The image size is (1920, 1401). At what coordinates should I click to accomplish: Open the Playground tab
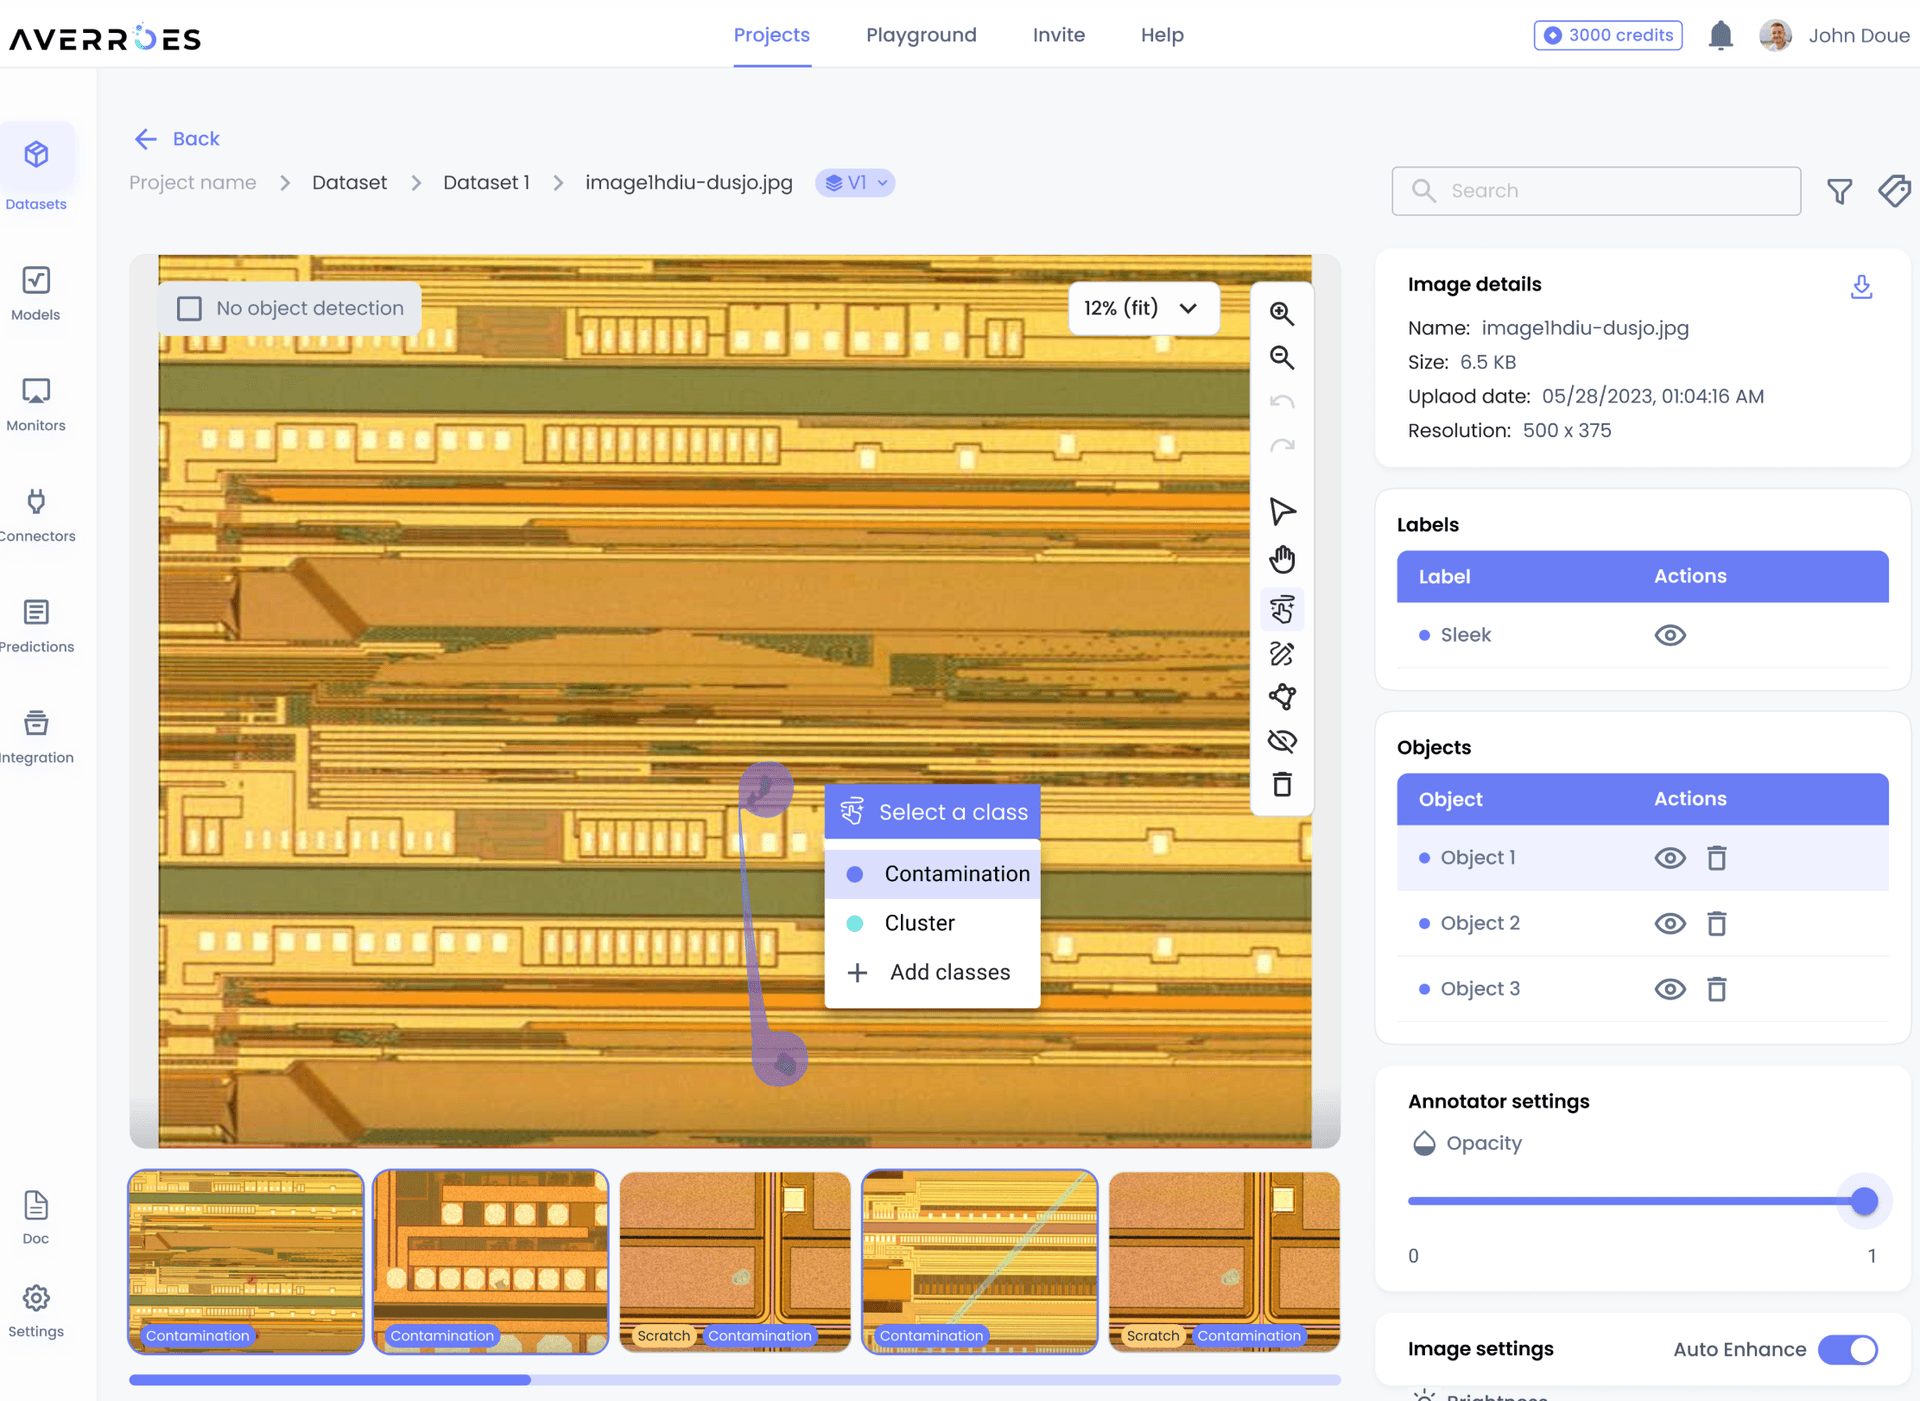click(x=921, y=35)
